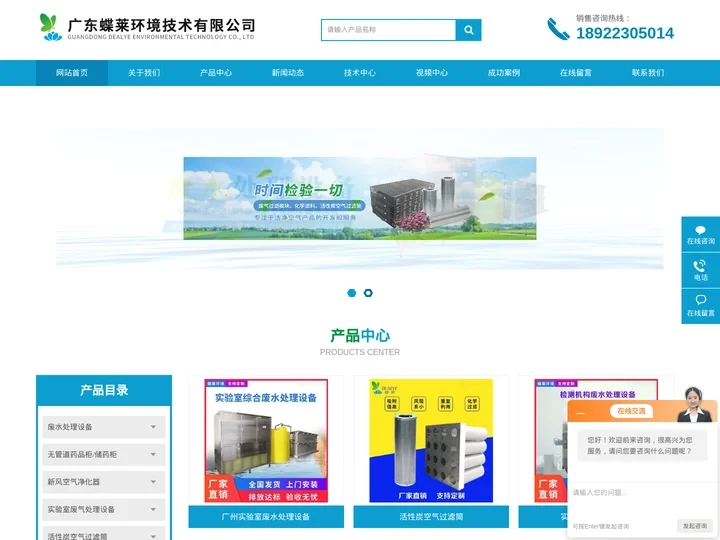Open 联系我们 menu item
This screenshot has width=720, height=540.
pyautogui.click(x=648, y=73)
